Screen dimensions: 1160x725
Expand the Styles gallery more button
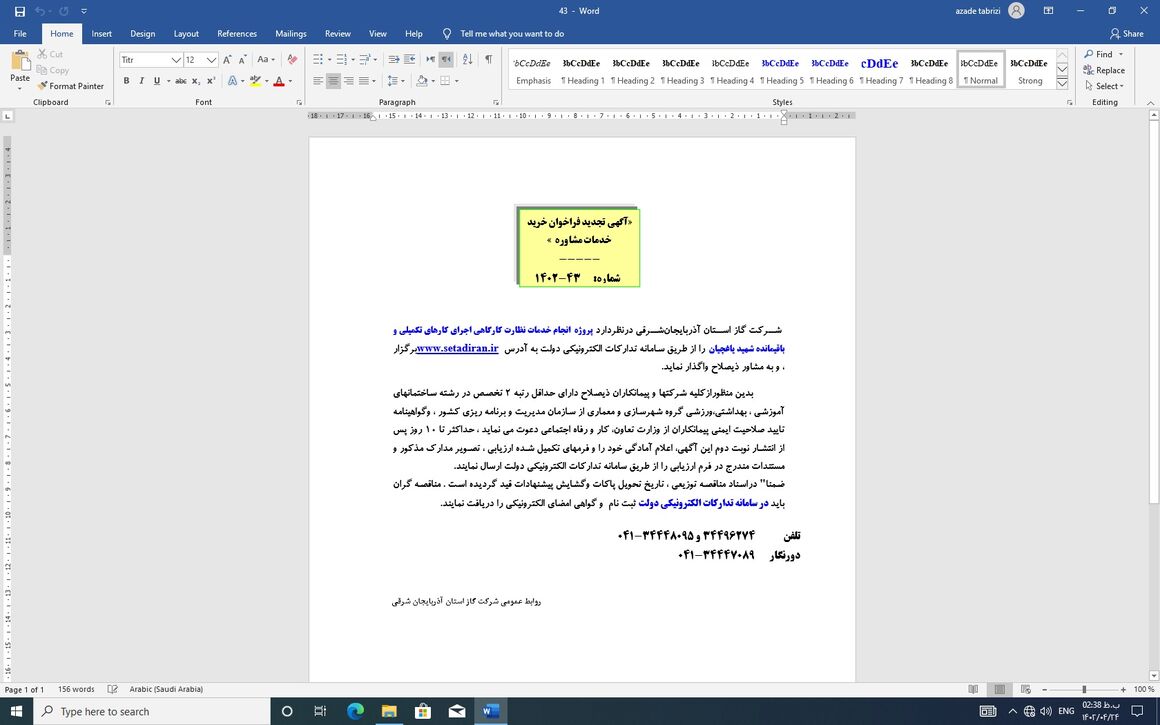[x=1062, y=83]
